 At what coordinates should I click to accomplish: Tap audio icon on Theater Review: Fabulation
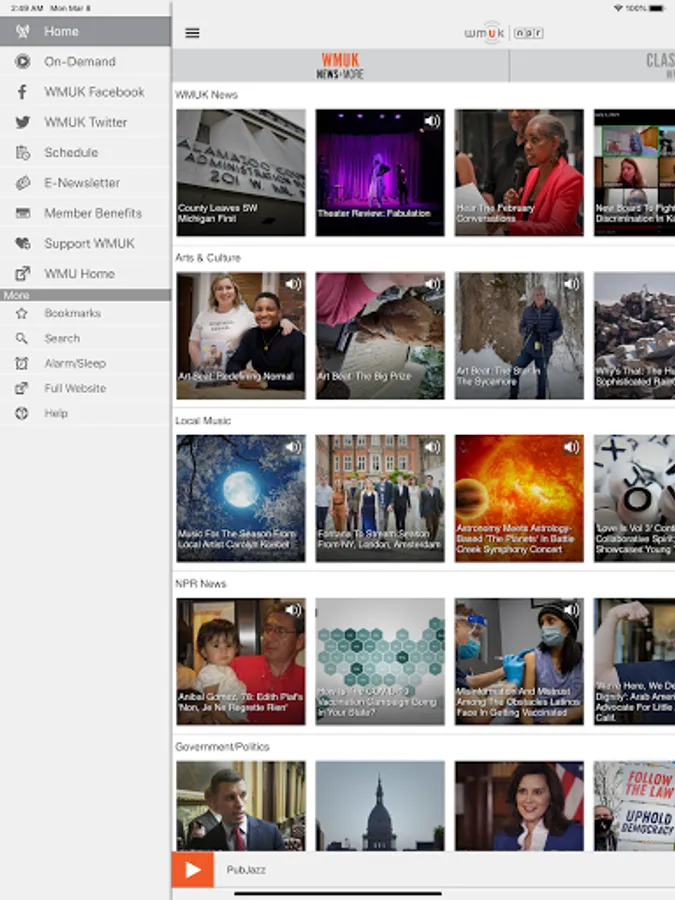(432, 121)
